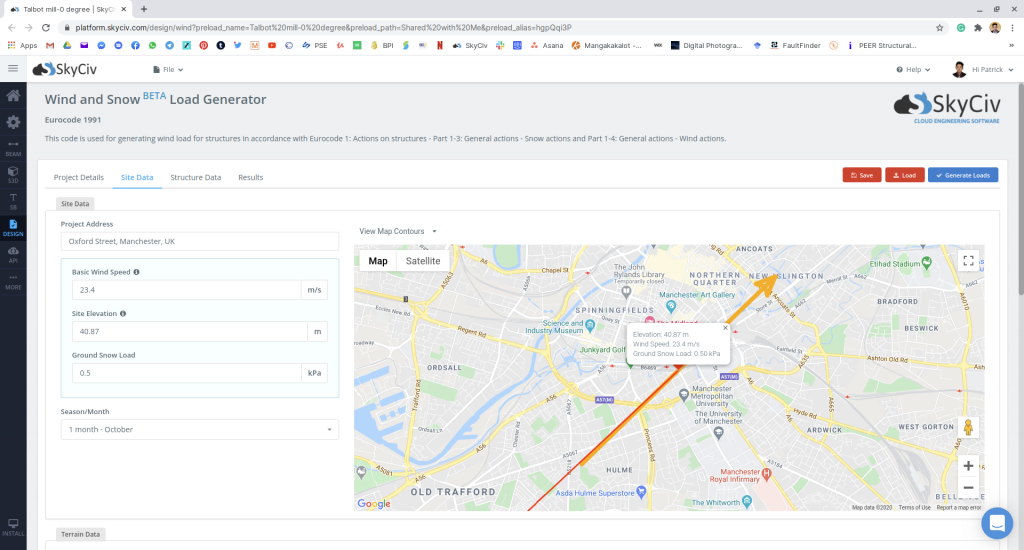The width and height of the screenshot is (1024, 550).
Task: Expand the Season/Month dropdown
Action: coord(199,430)
